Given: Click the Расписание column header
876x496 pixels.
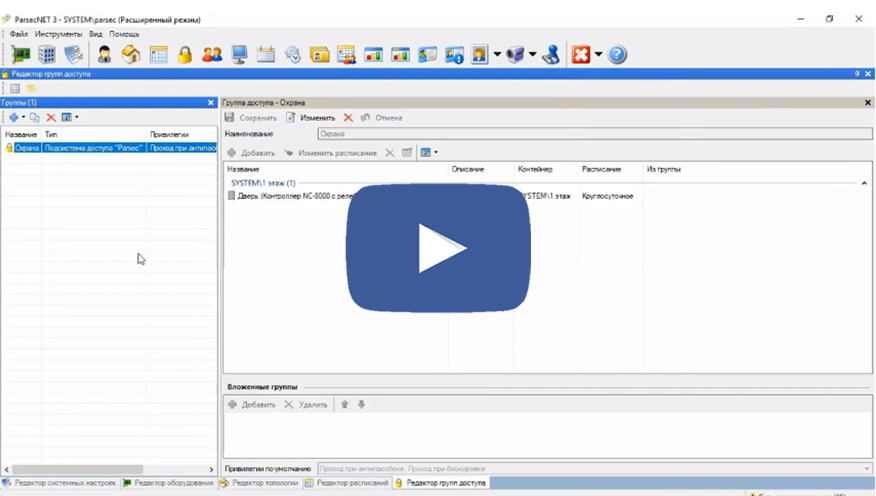Looking at the screenshot, I should click(602, 169).
